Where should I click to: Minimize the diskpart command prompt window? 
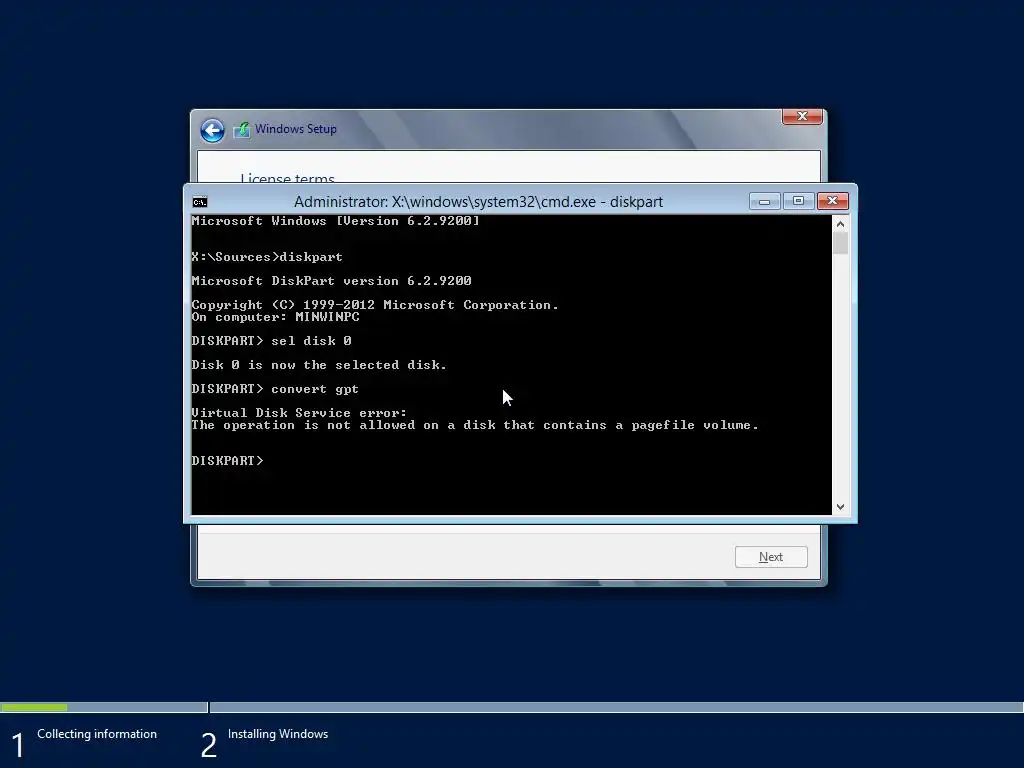click(x=764, y=201)
